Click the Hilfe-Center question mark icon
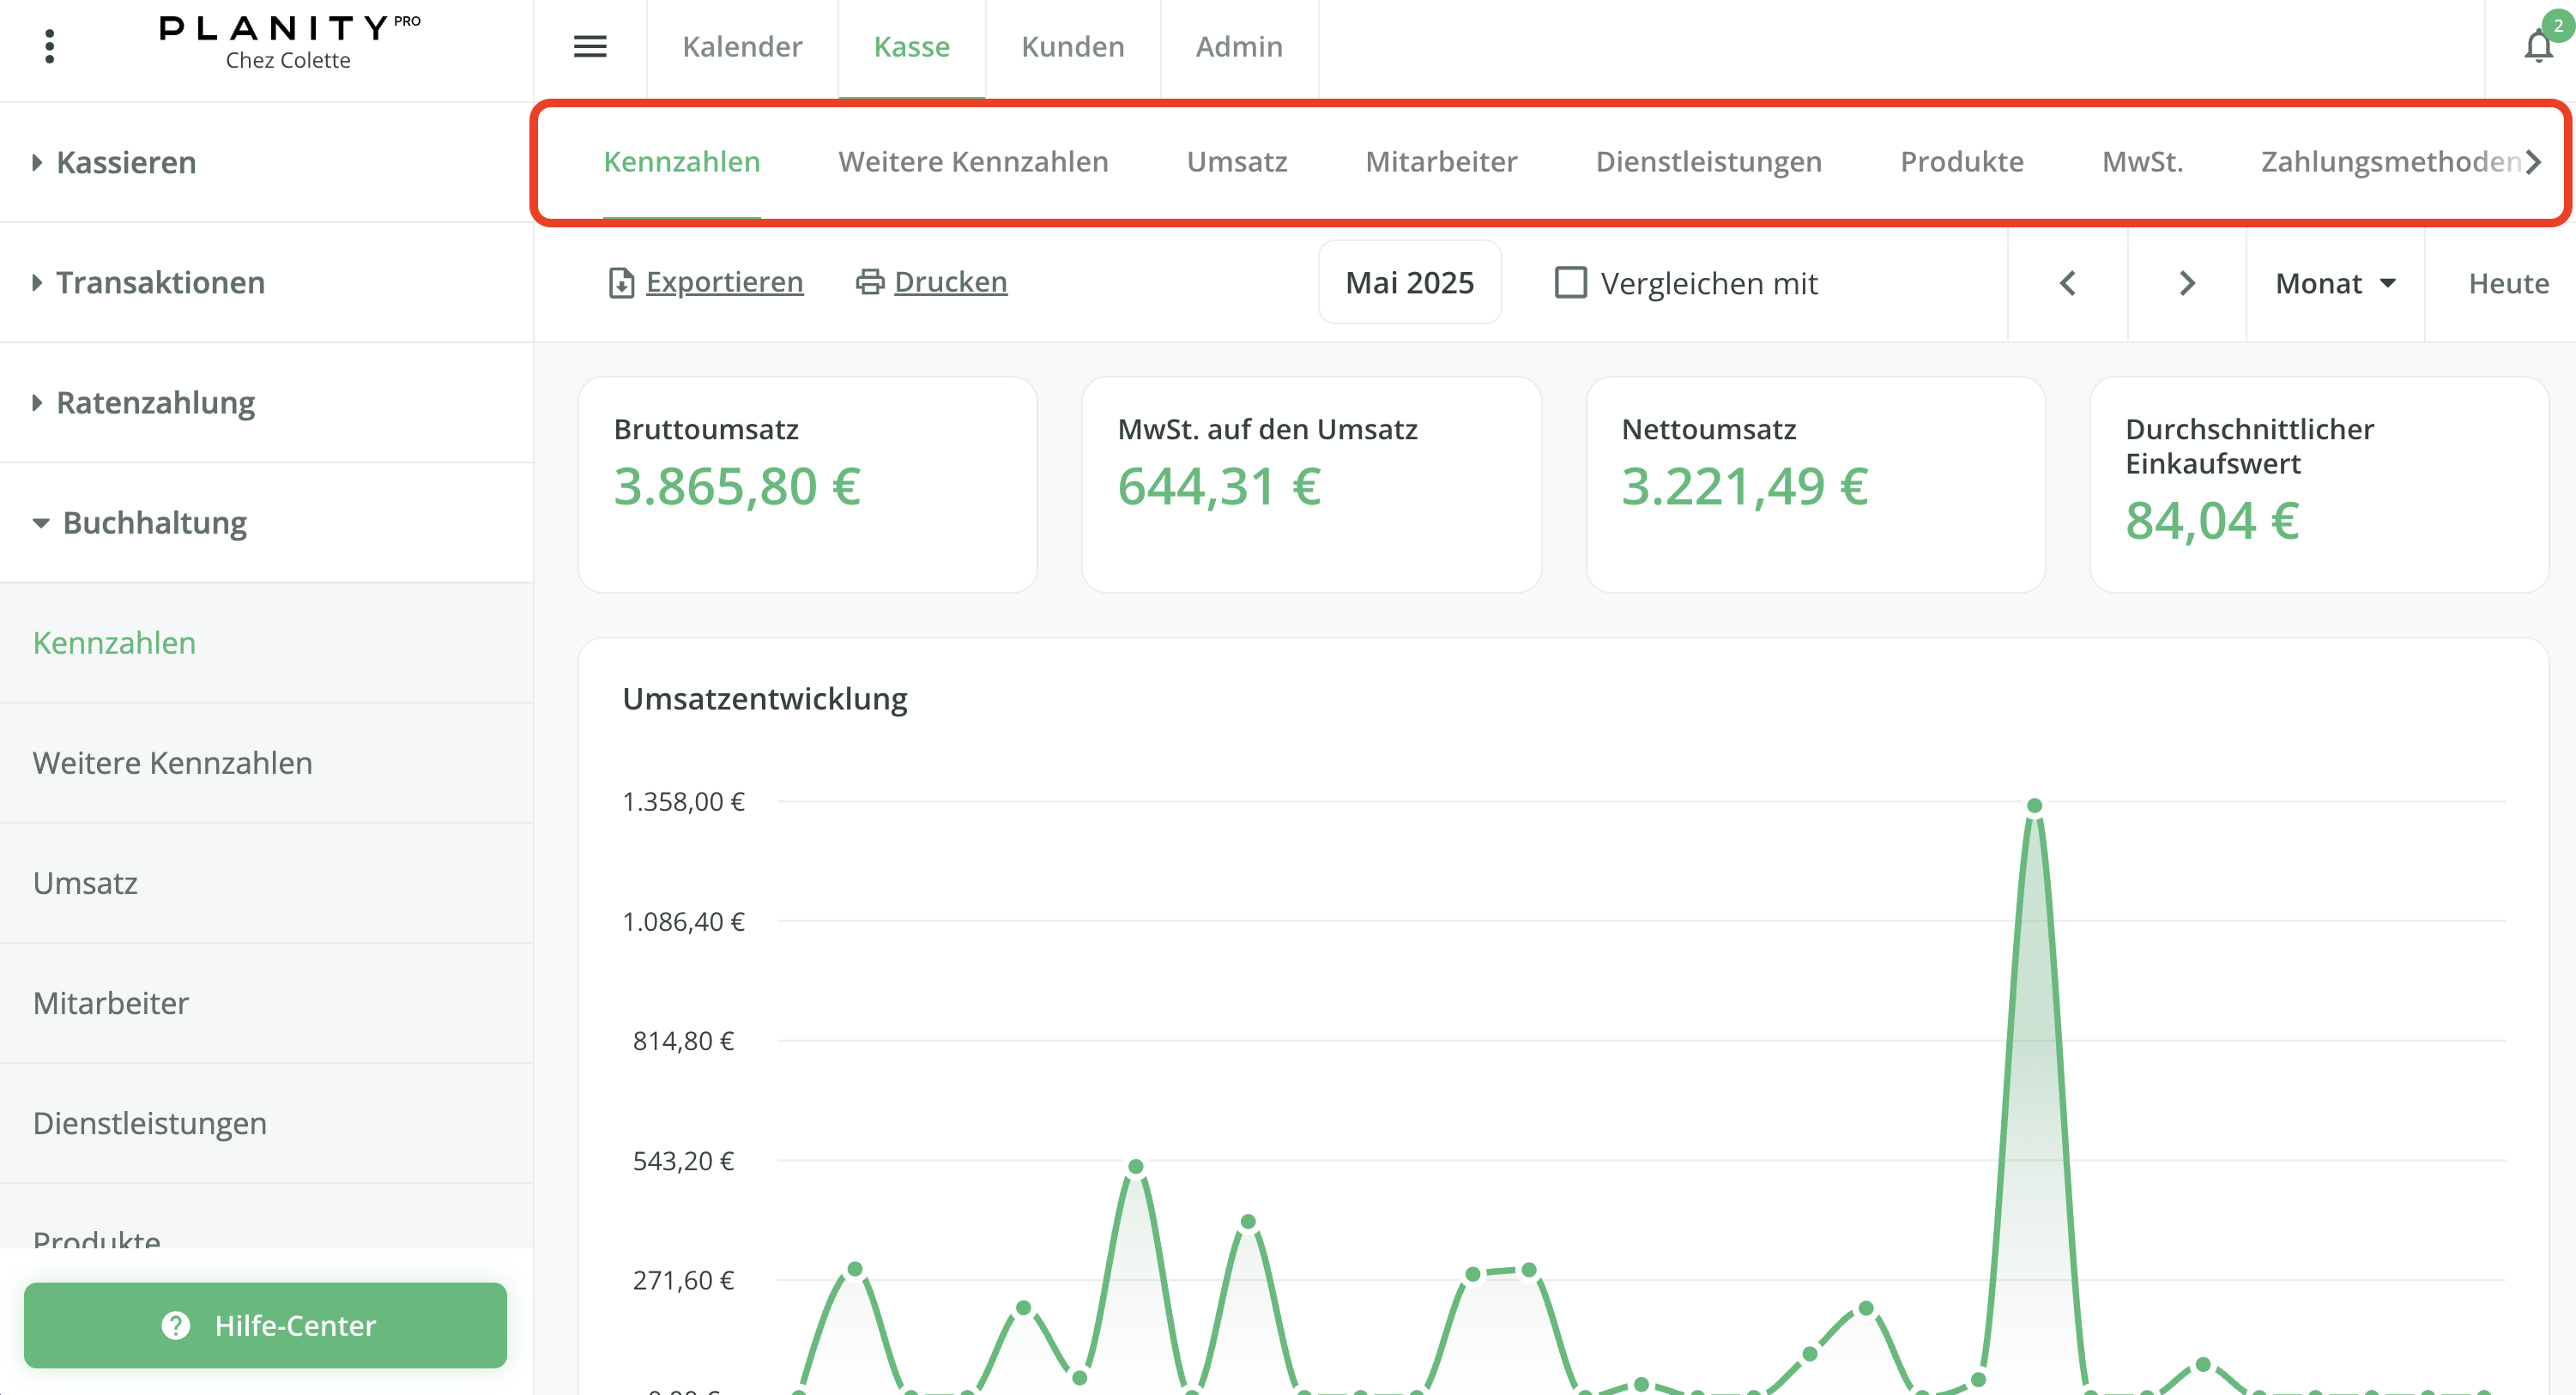Screen dimensions: 2576x1395 point(176,1325)
